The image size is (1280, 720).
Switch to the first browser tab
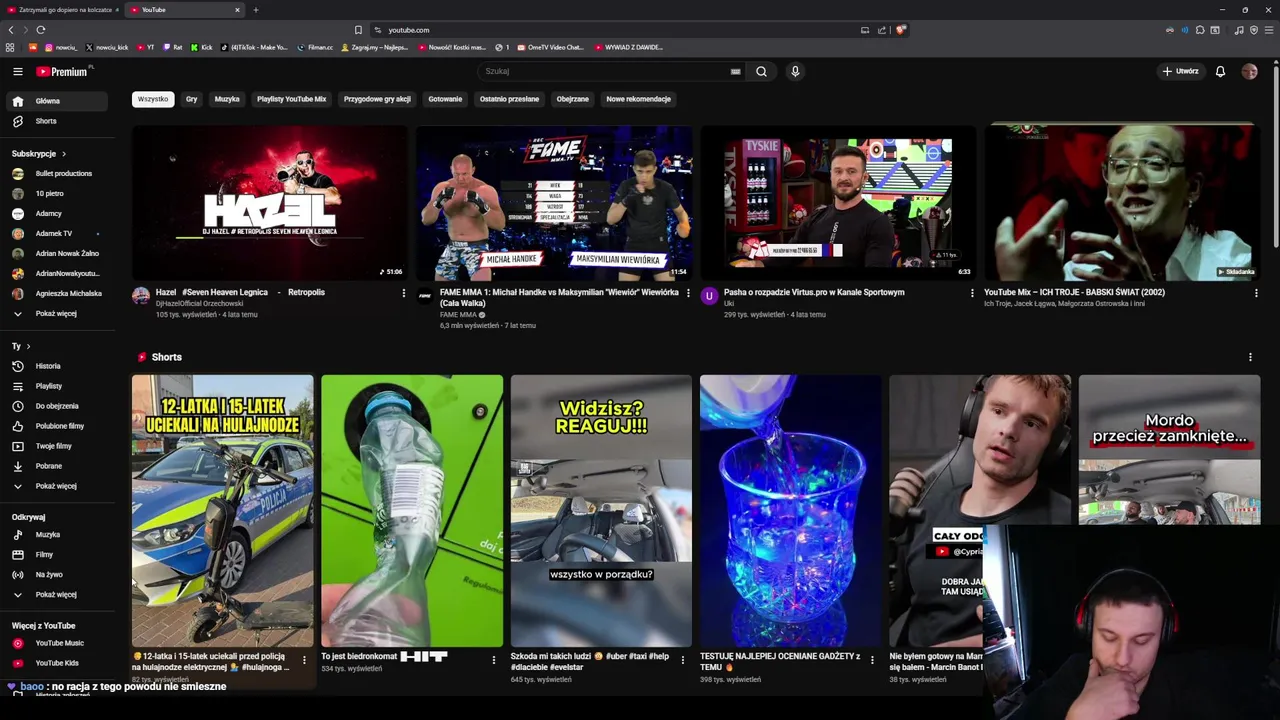point(63,10)
